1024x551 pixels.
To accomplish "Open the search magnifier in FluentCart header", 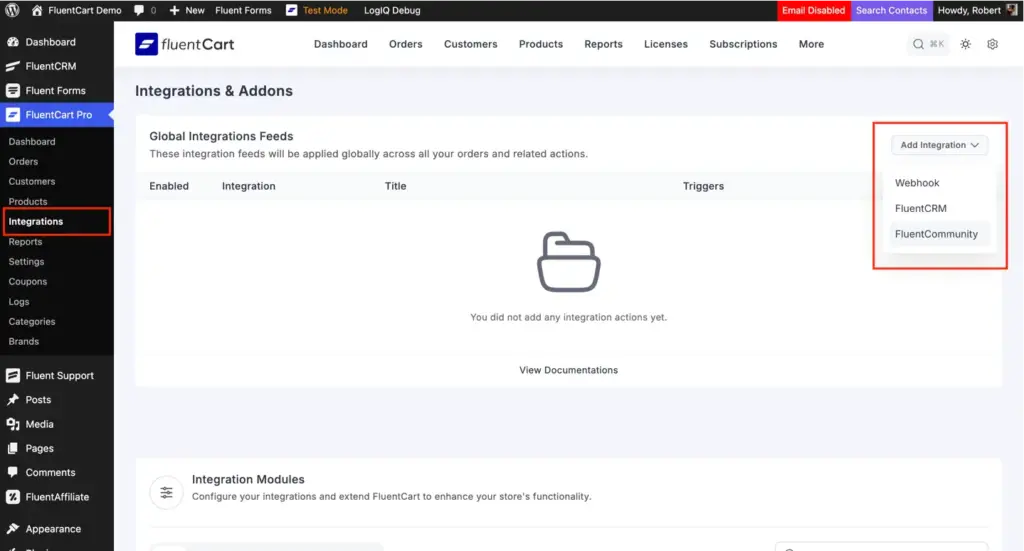I will 918,44.
